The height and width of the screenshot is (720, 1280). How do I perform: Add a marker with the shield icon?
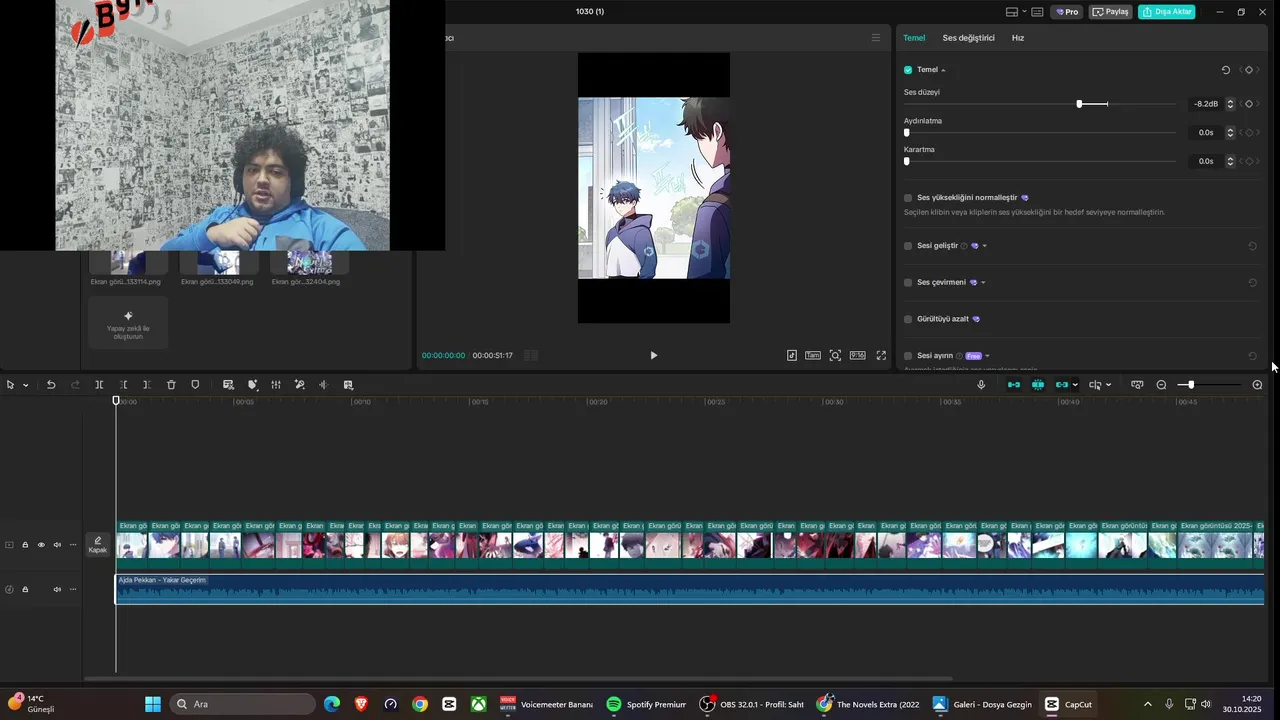pos(195,385)
